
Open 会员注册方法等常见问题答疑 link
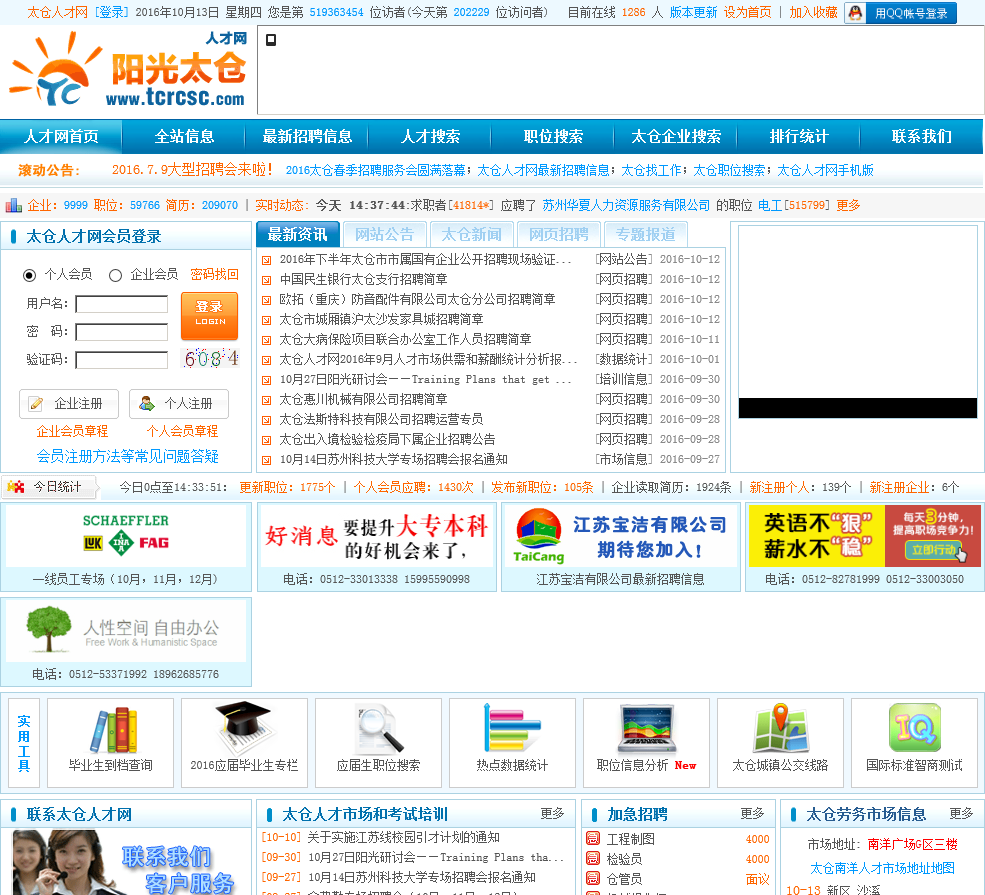[x=128, y=457]
